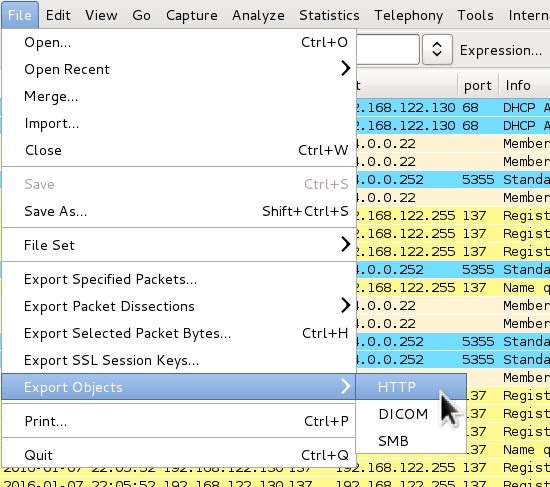Open the filter Expression... dialog
Viewport: 550px width, 487px height.
(501, 50)
